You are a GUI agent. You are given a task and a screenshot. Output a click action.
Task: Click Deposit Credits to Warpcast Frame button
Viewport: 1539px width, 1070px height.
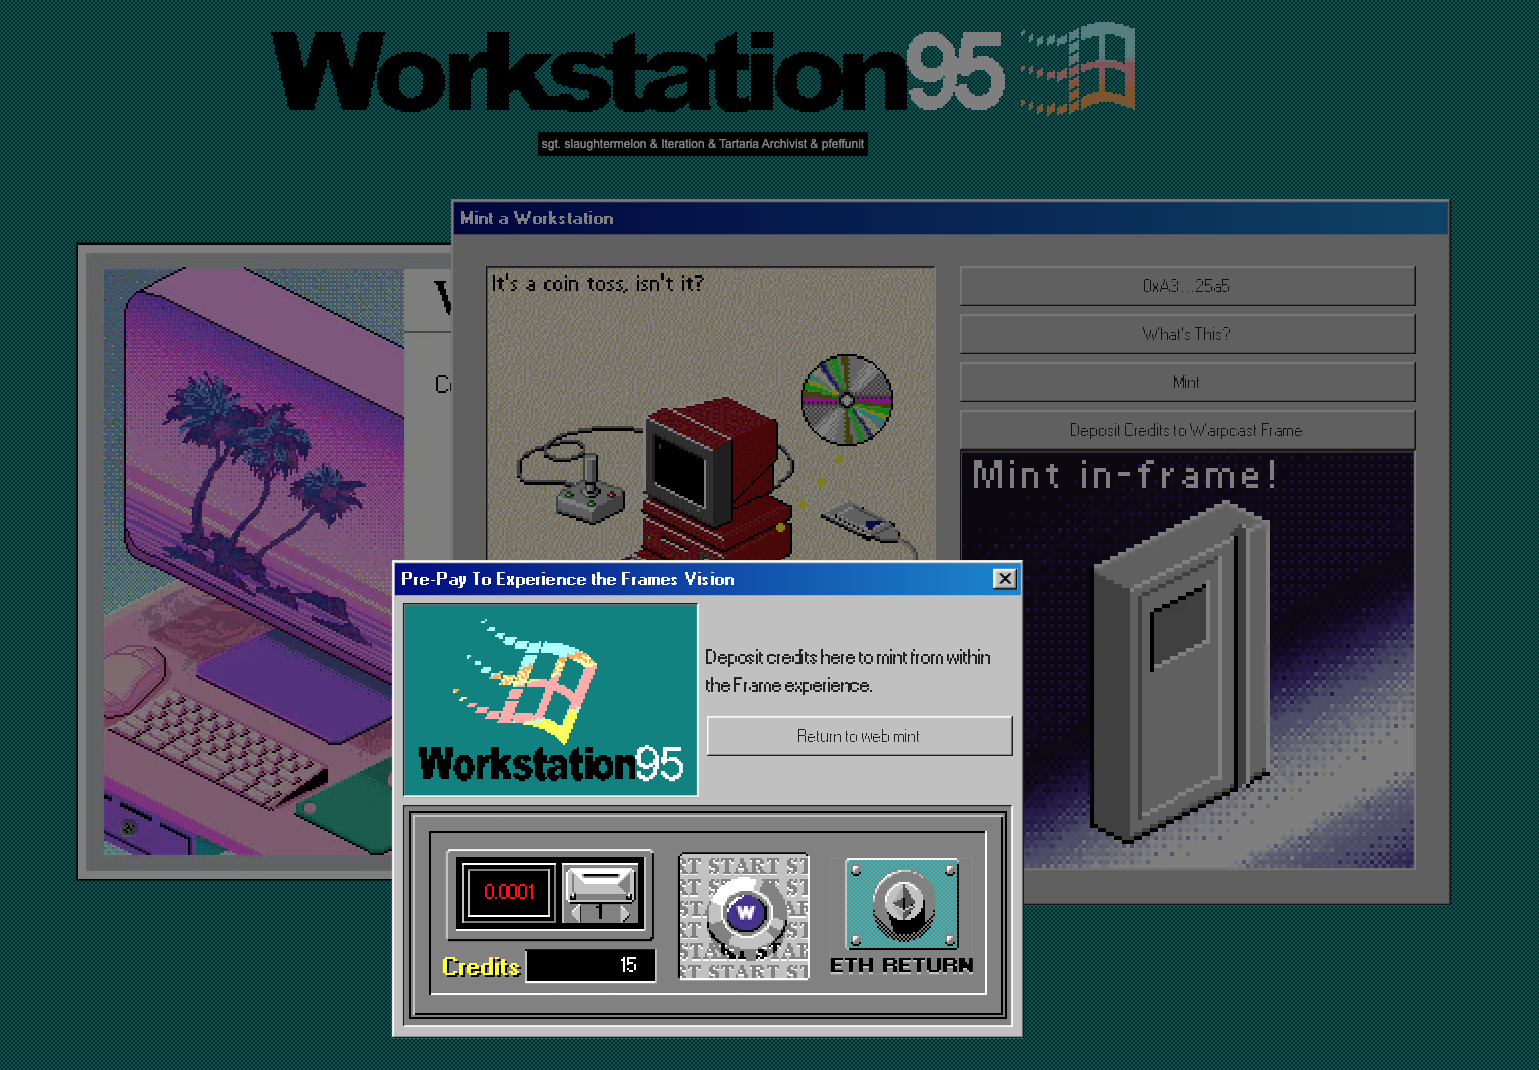pos(1187,430)
